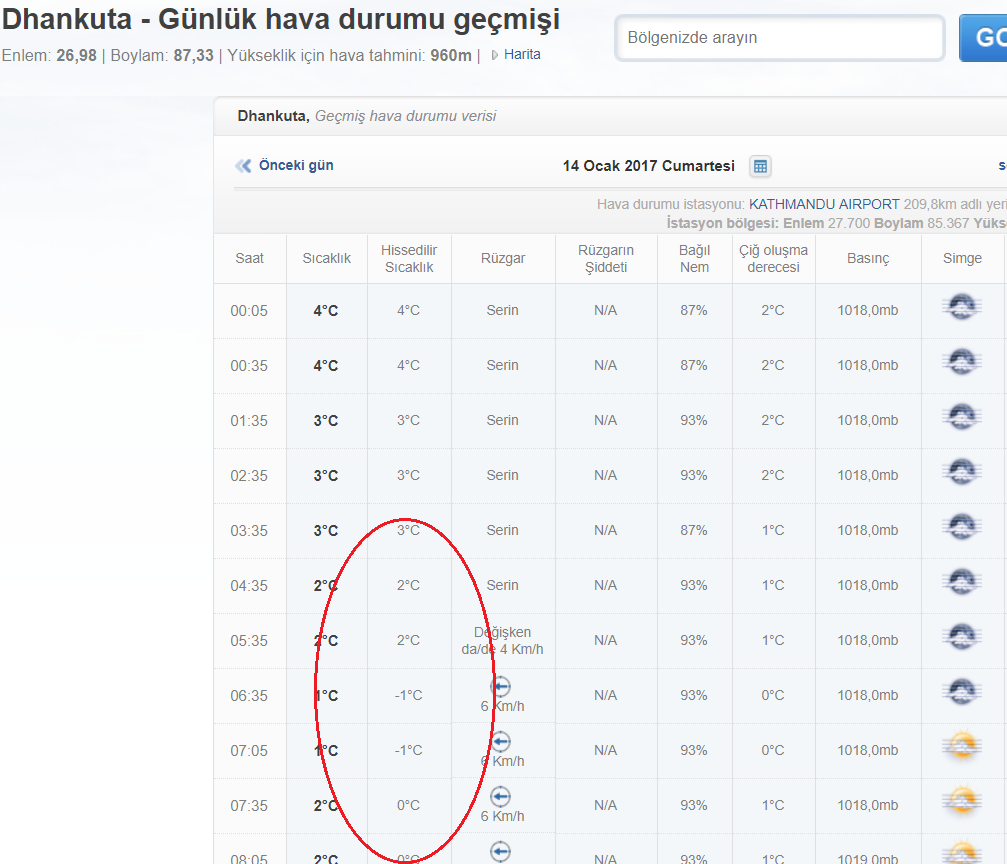This screenshot has width=1007, height=864.
Task: Click the date heading 14 Ocak 2017 Cumartesi
Action: [649, 166]
